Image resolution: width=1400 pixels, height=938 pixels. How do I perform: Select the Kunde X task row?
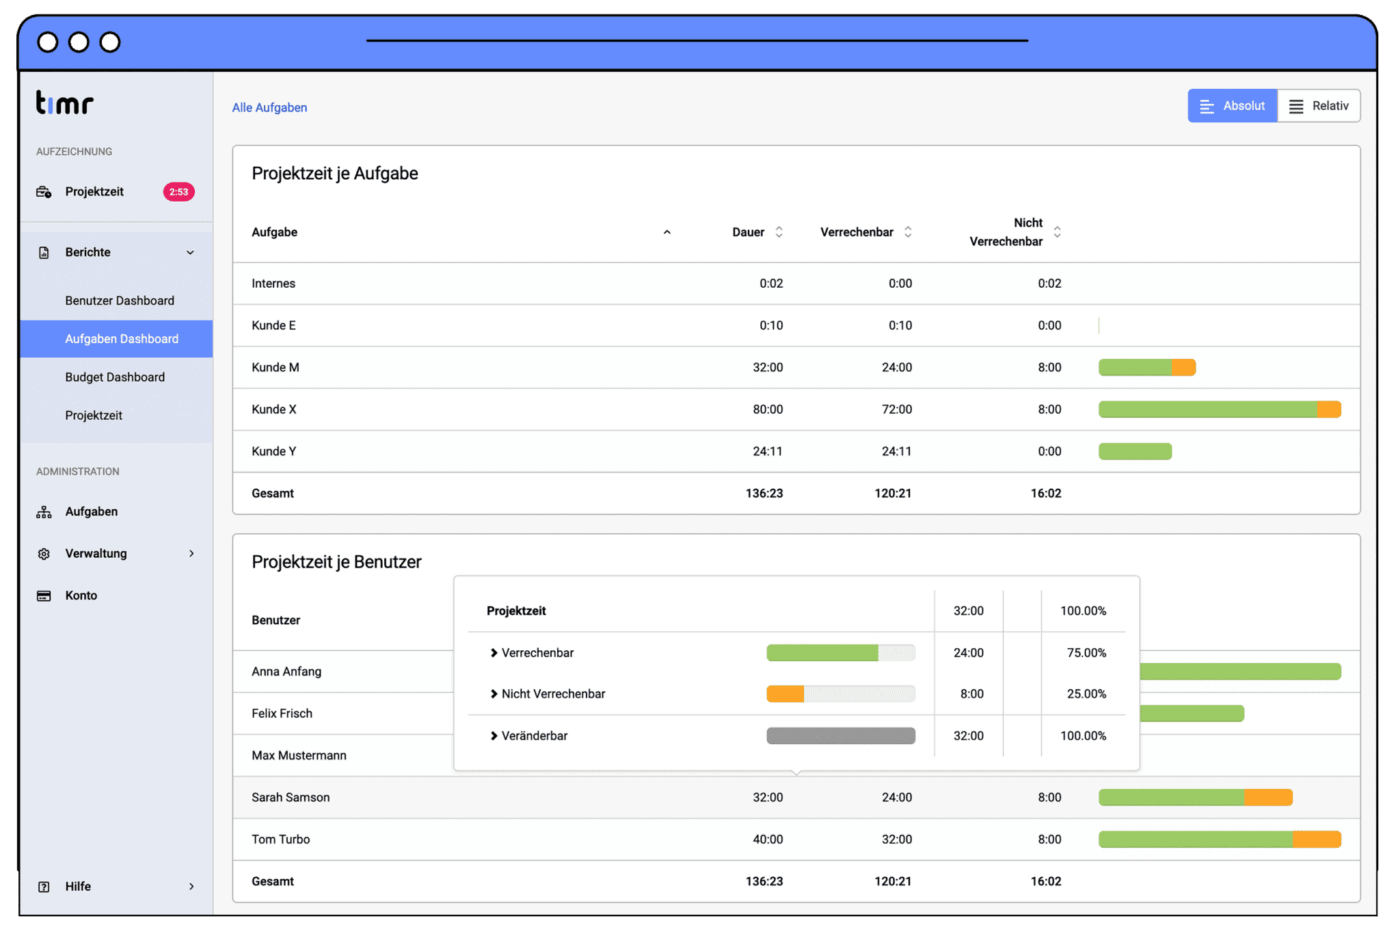[x=796, y=410]
